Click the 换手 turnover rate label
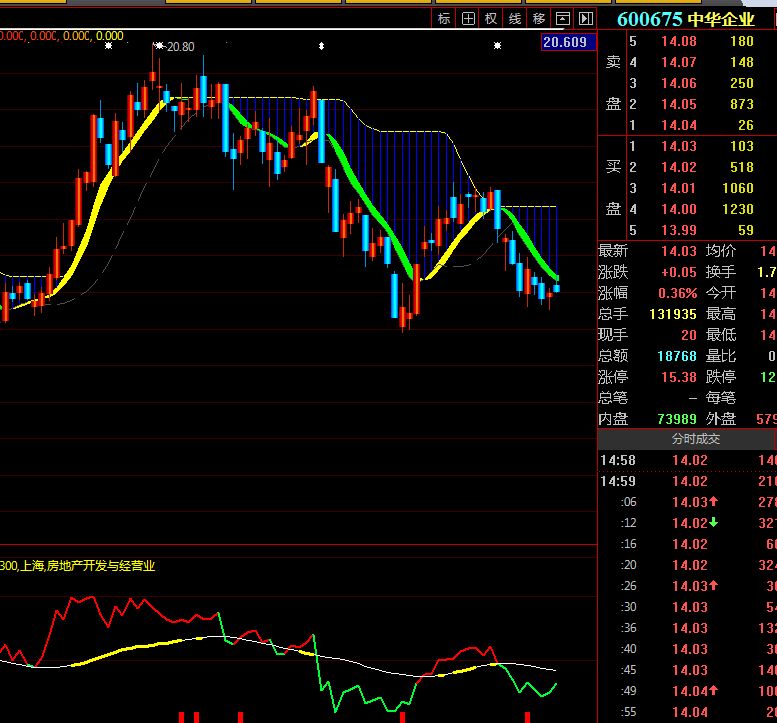The image size is (777, 723). [721, 272]
